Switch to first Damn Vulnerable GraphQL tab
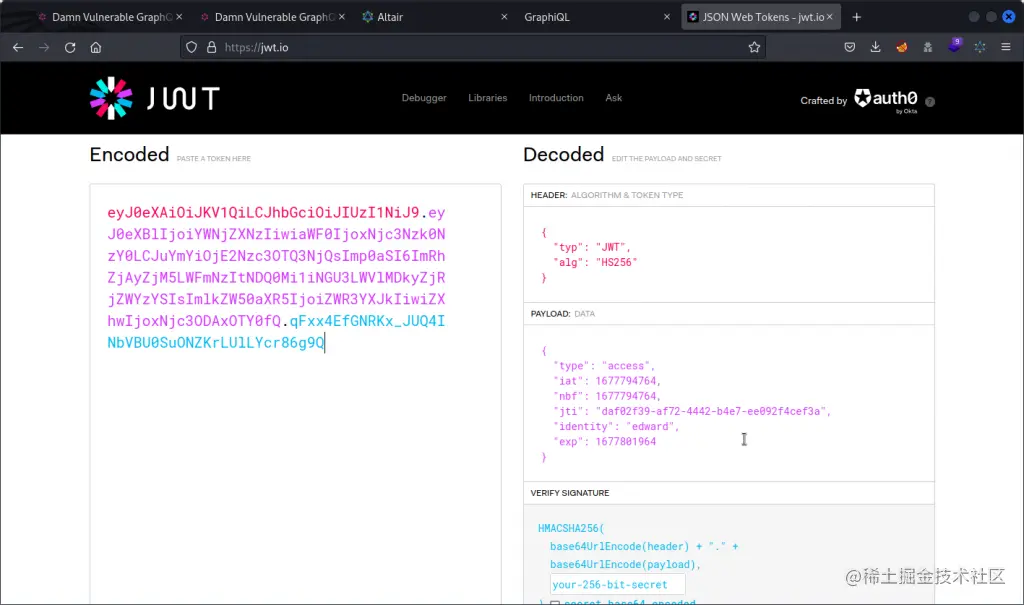This screenshot has height=605, width=1024. coord(110,17)
